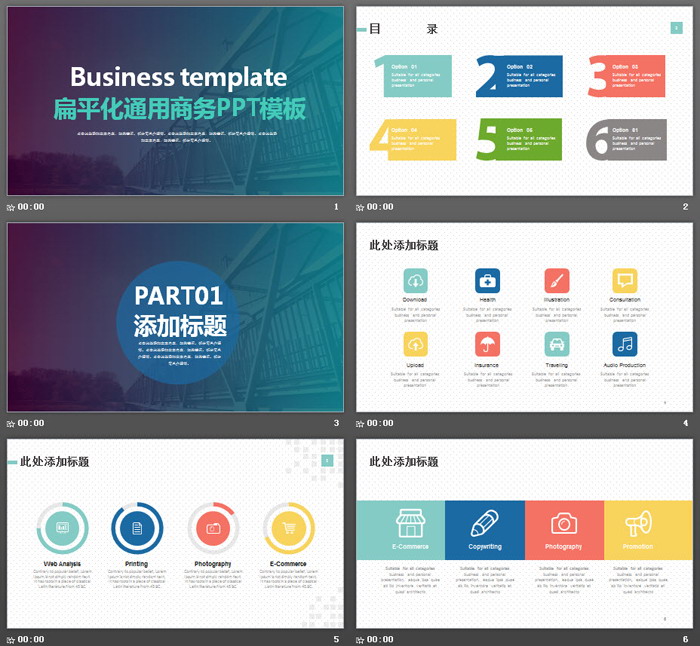
Task: Click the E-Commerce storefront icon on slide 6
Action: [x=410, y=523]
